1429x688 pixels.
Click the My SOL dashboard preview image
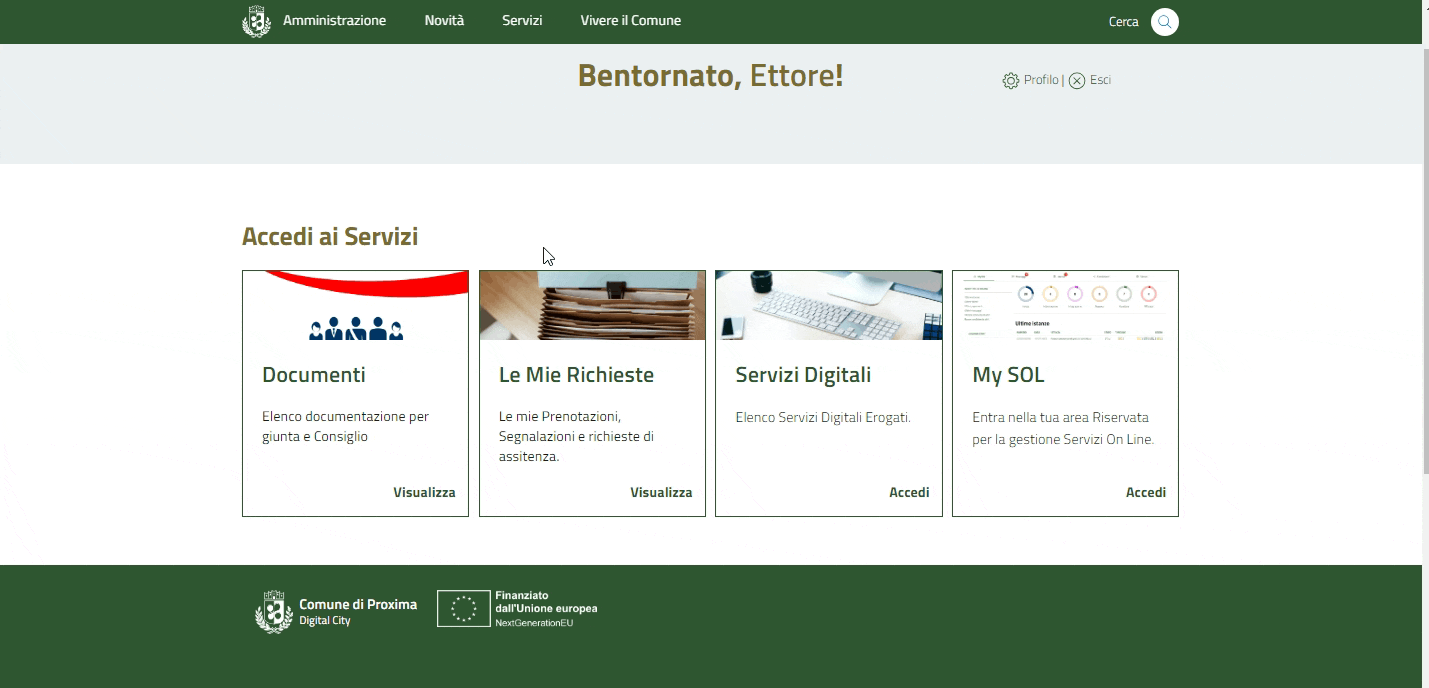click(1065, 306)
